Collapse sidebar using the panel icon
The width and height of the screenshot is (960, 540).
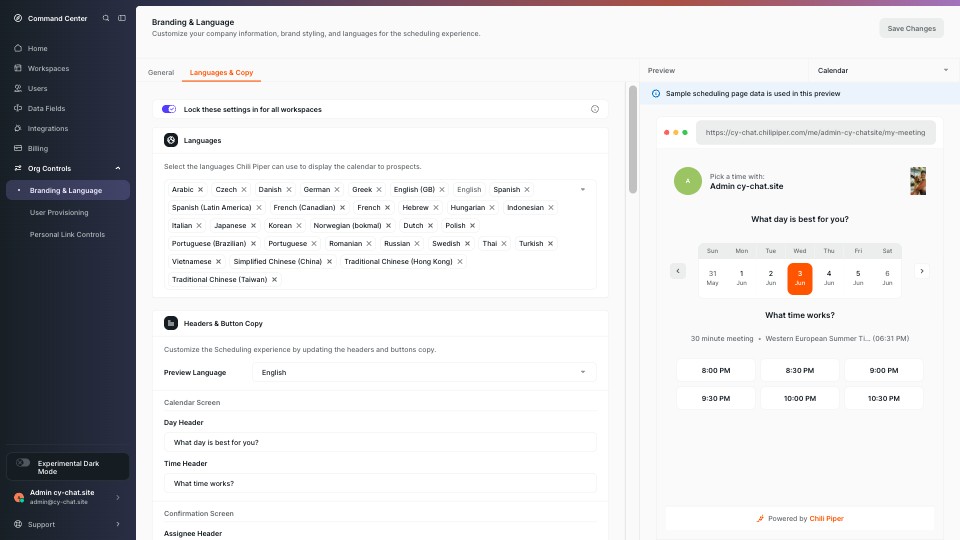coord(122,18)
